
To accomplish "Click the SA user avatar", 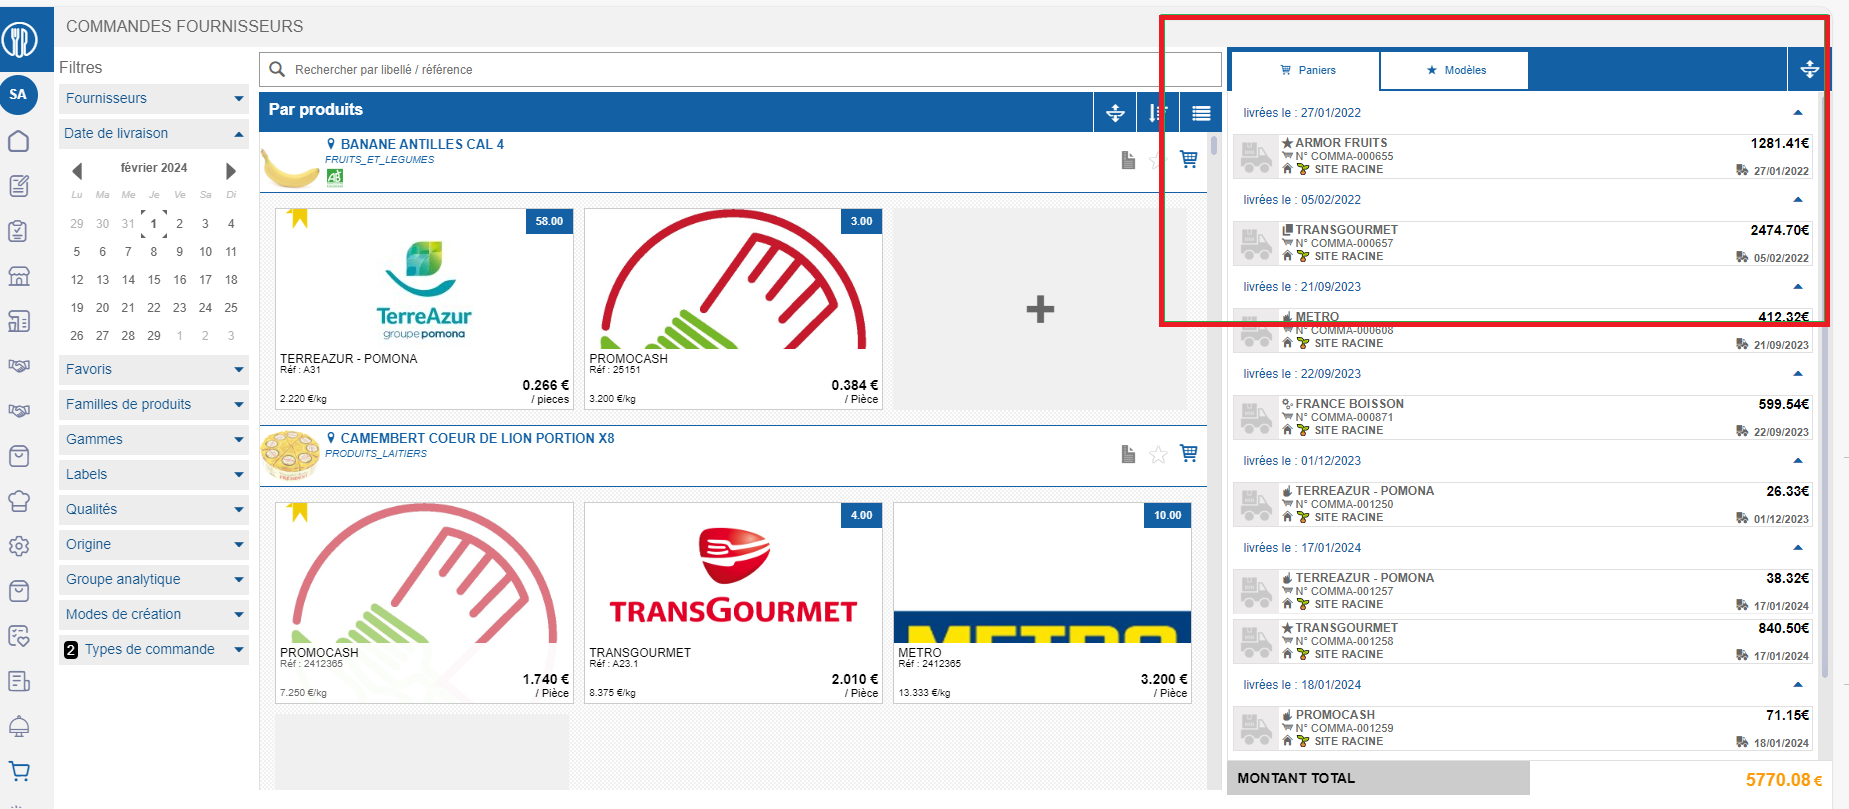I will (19, 95).
